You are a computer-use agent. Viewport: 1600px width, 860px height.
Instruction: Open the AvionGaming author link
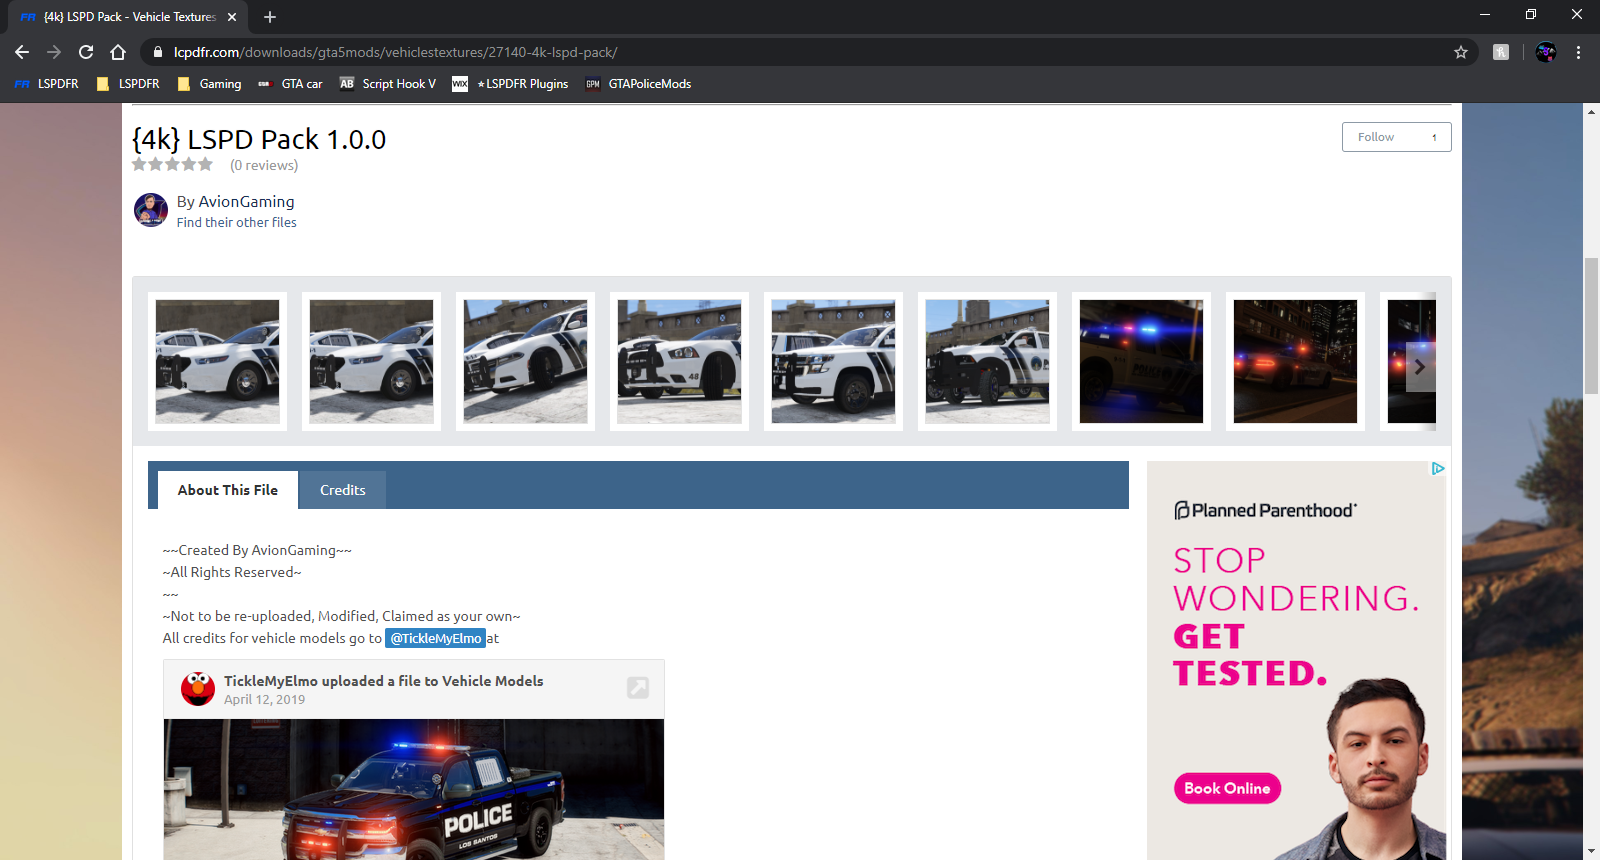click(x=246, y=201)
